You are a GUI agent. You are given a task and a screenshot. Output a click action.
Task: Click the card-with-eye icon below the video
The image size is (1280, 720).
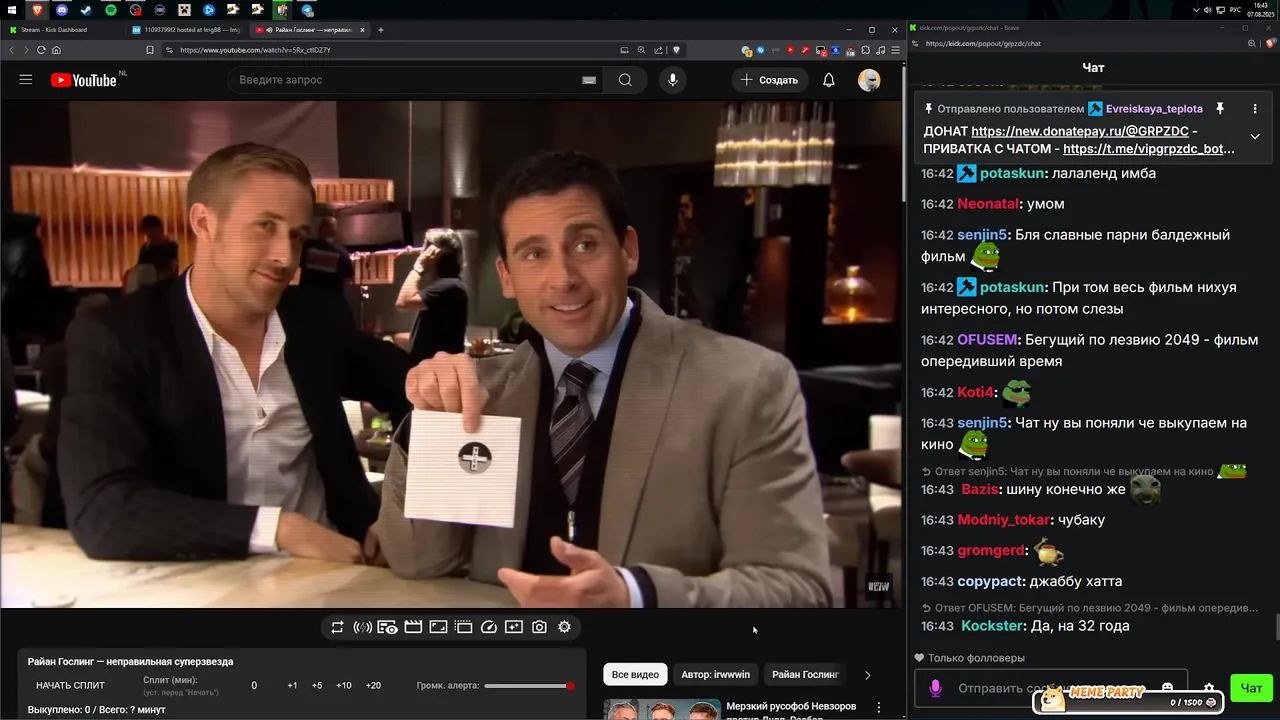[388, 627]
